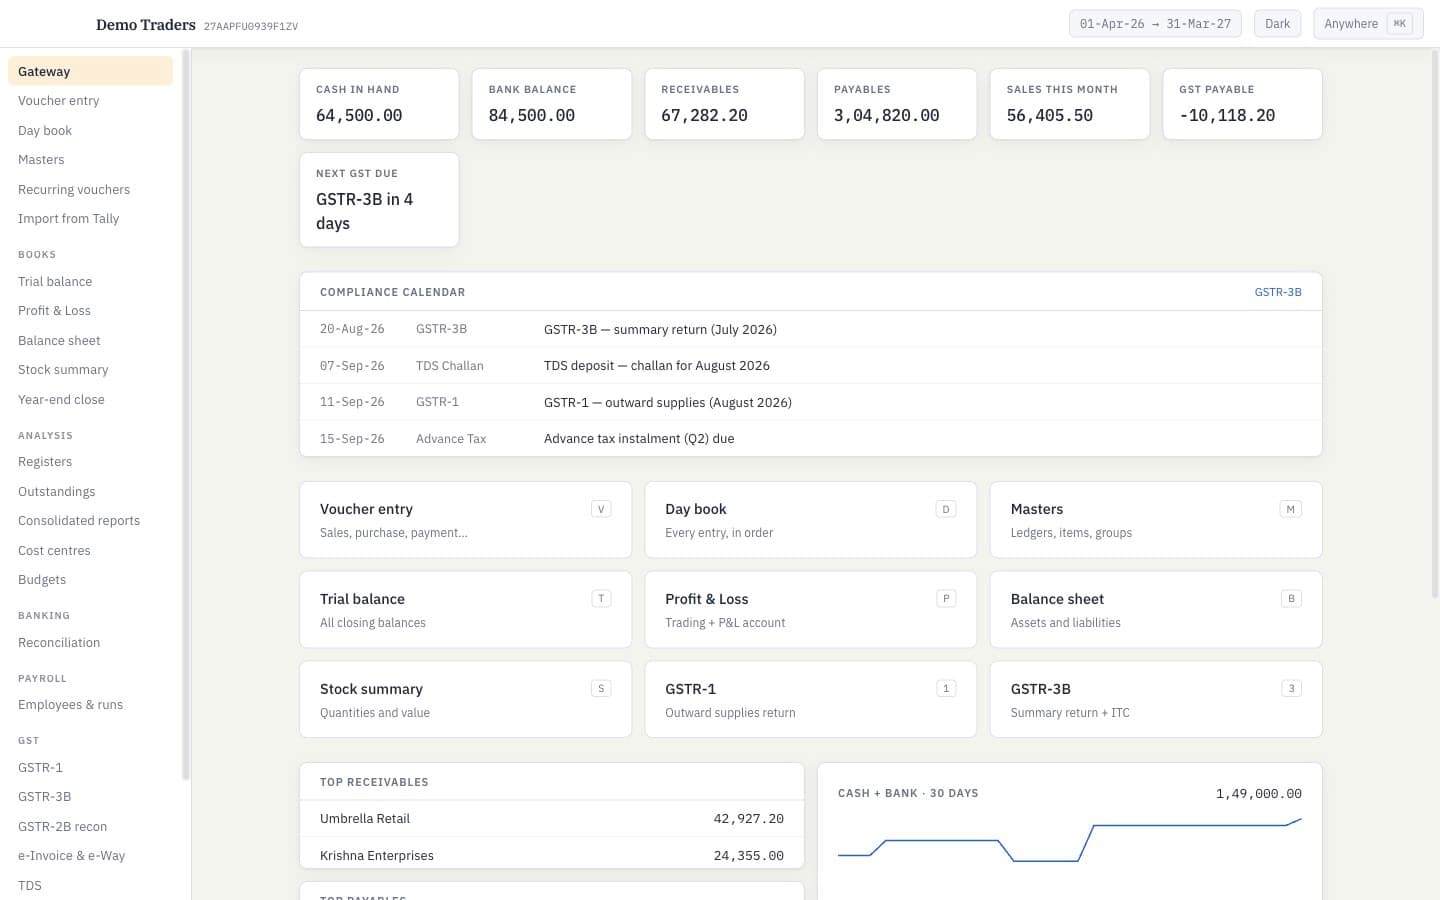This screenshot has height=900, width=1440.
Task: Open the Masters shortcut card
Action: pos(1156,520)
